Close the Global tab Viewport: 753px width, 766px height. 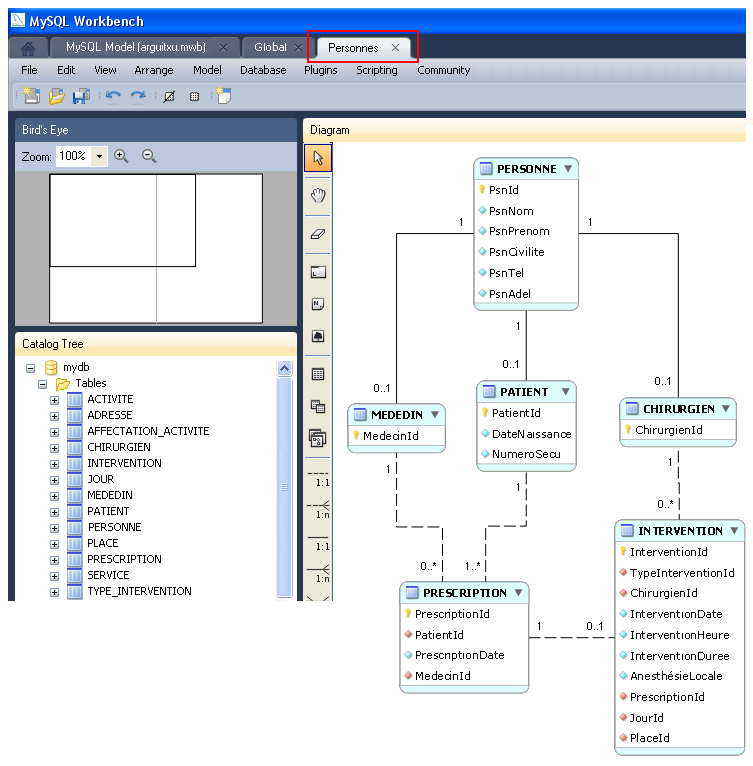click(x=298, y=48)
